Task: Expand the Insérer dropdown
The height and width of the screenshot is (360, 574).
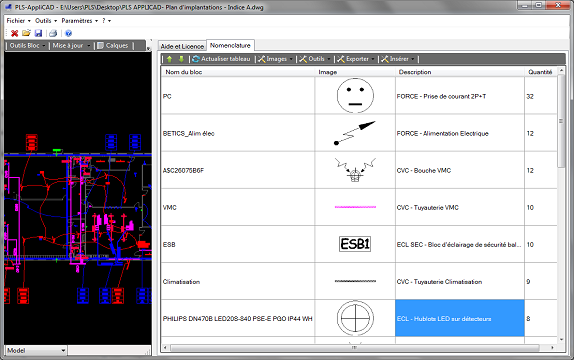Action: click(398, 59)
